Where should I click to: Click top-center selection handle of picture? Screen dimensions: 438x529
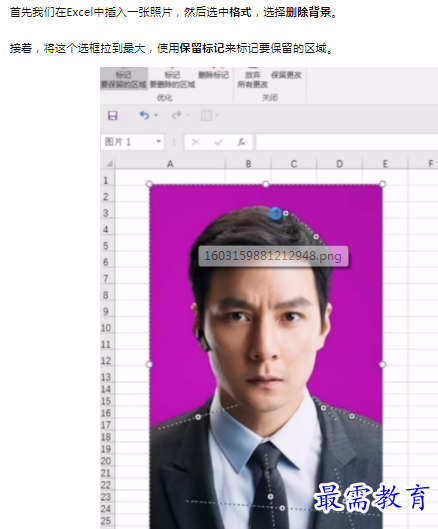pyautogui.click(x=266, y=184)
